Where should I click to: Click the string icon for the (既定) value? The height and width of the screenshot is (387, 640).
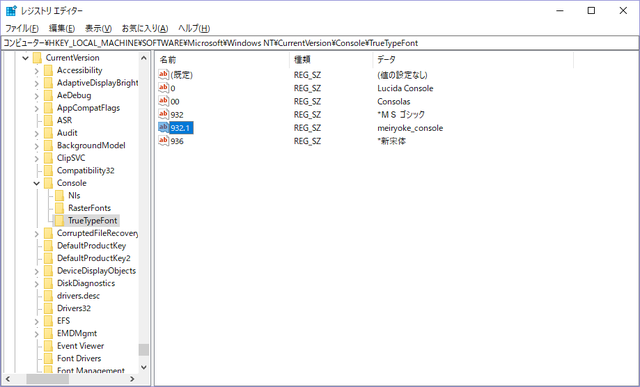tap(163, 75)
